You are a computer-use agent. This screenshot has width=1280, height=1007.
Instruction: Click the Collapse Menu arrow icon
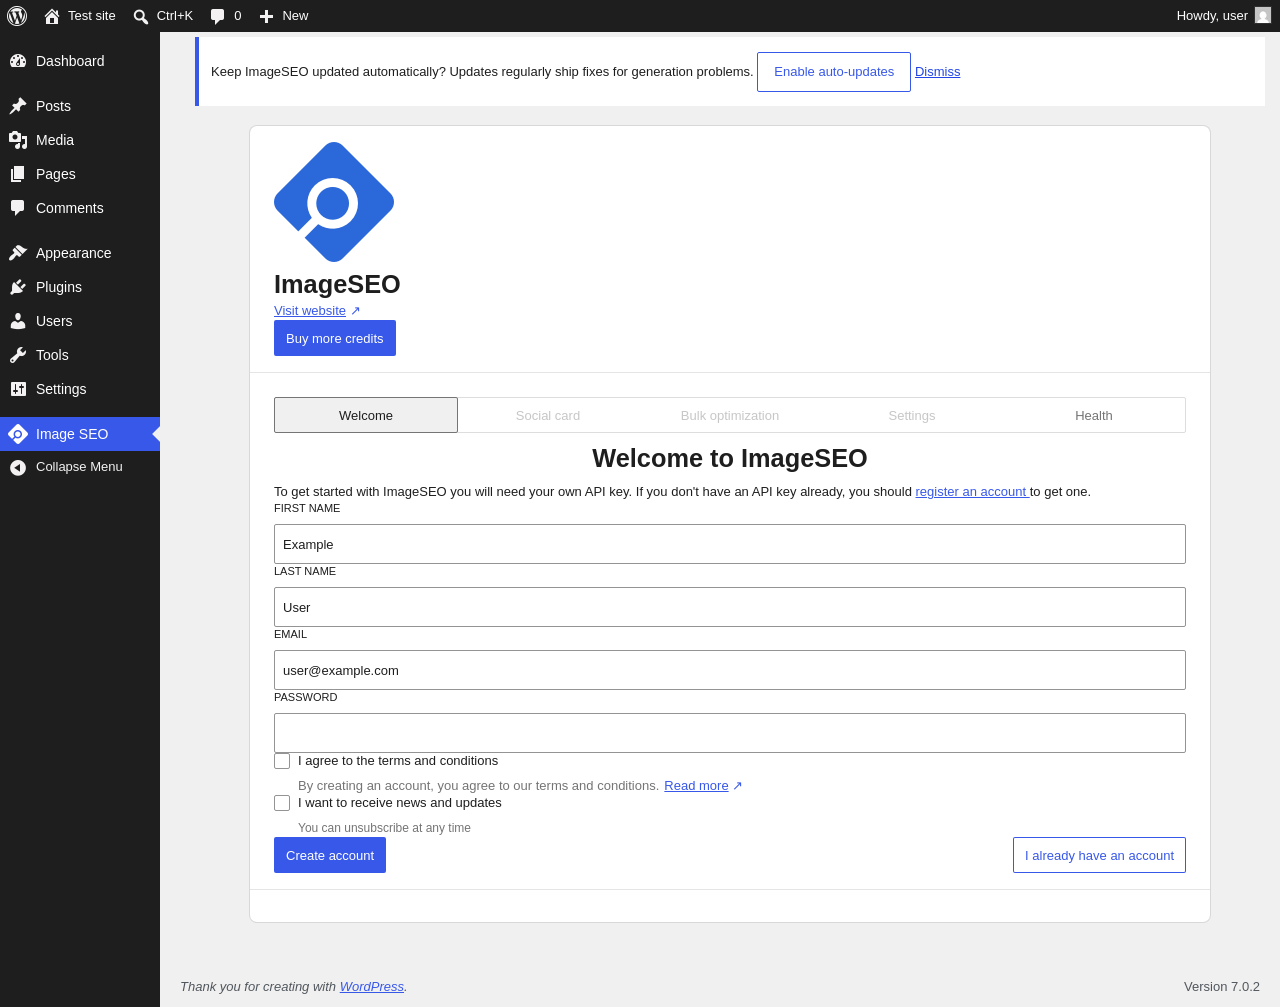(x=18, y=467)
